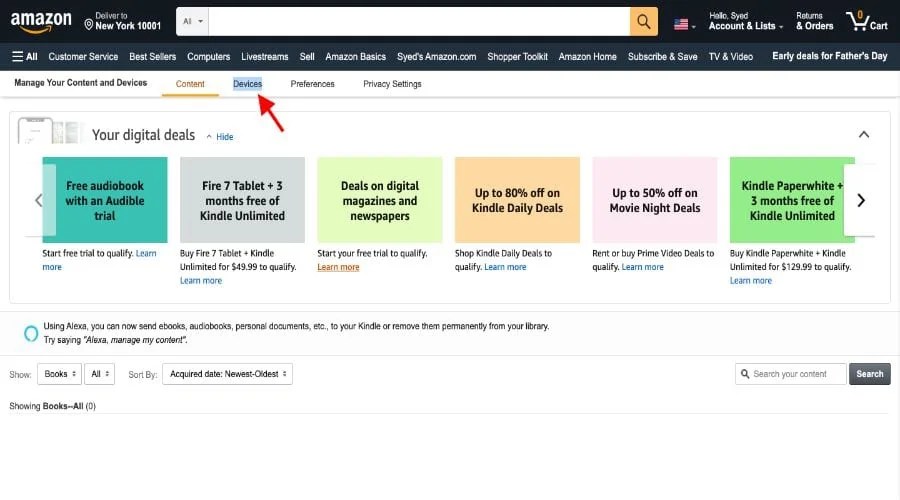Click the Amazon logo

(x=41, y=22)
